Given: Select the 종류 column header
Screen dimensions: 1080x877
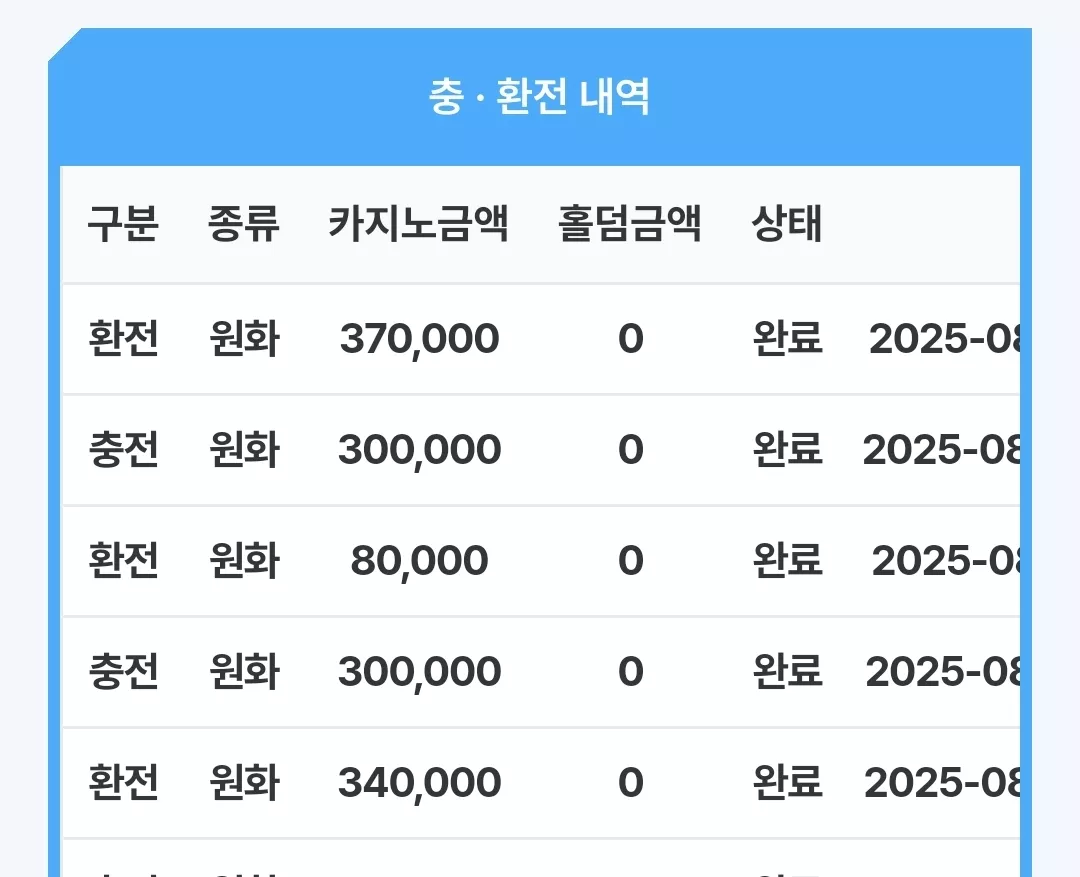Looking at the screenshot, I should 244,224.
